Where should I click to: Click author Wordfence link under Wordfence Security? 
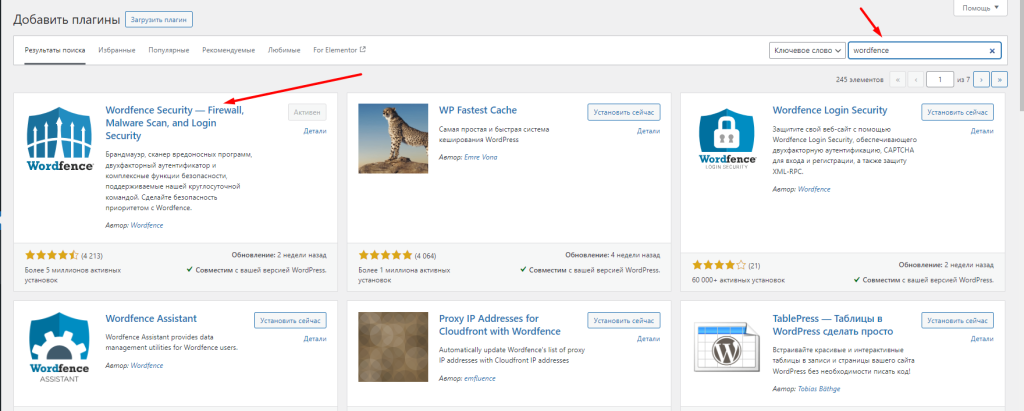click(x=147, y=225)
